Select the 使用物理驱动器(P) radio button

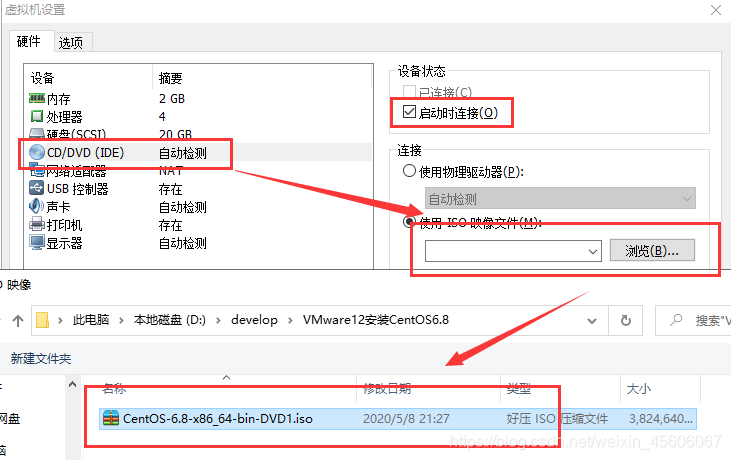tap(409, 171)
